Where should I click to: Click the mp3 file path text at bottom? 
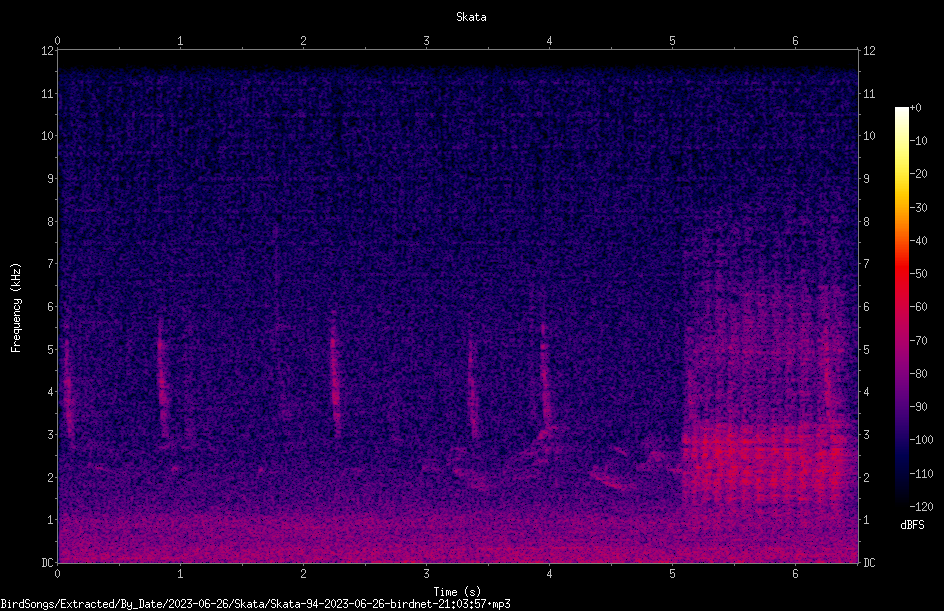point(255,604)
